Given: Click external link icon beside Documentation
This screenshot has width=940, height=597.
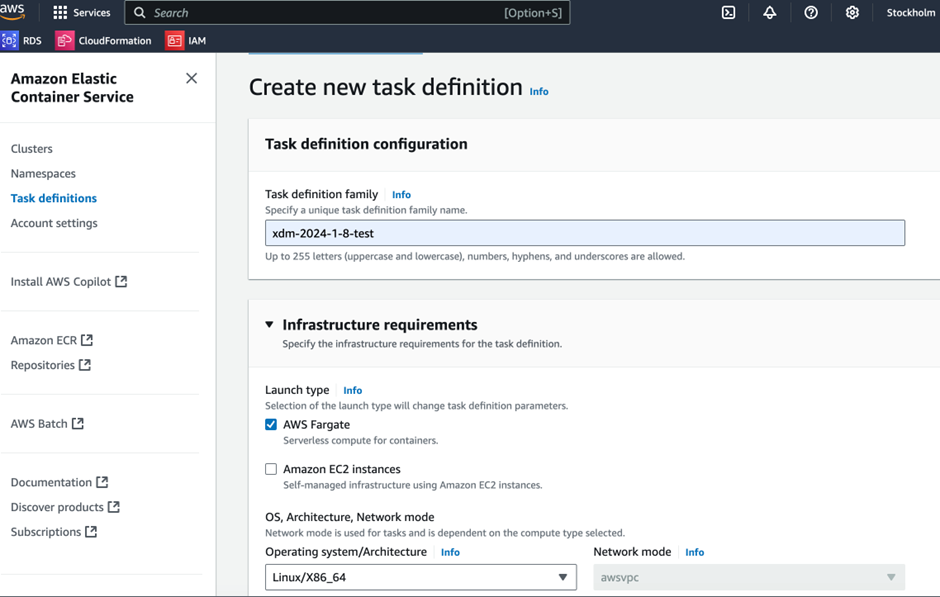Looking at the screenshot, I should [x=102, y=482].
